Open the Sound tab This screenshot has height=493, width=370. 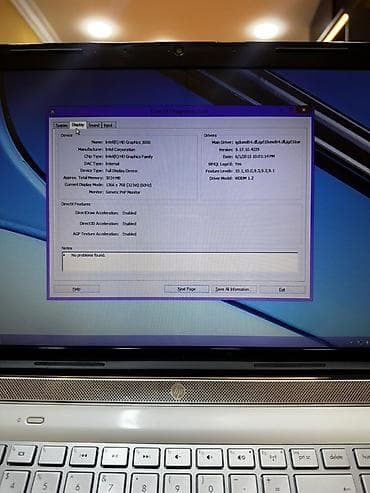[x=94, y=125]
